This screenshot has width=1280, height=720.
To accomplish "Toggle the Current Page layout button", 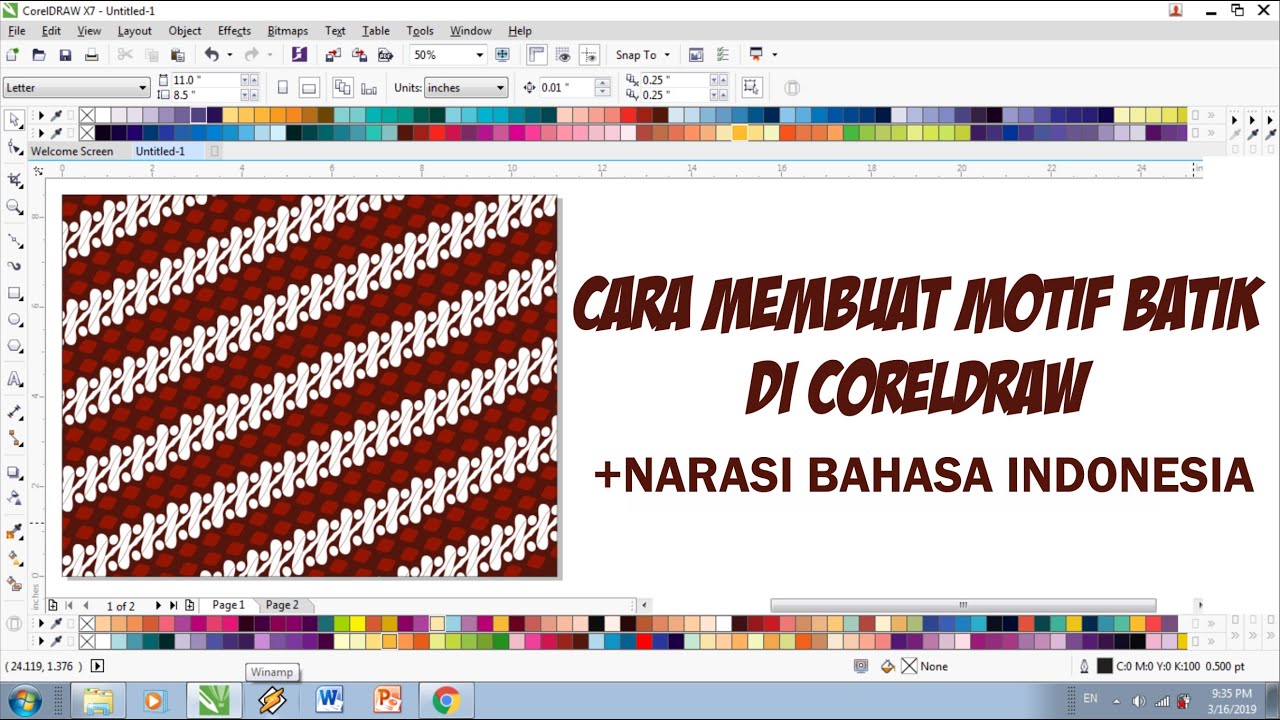I will coord(369,88).
